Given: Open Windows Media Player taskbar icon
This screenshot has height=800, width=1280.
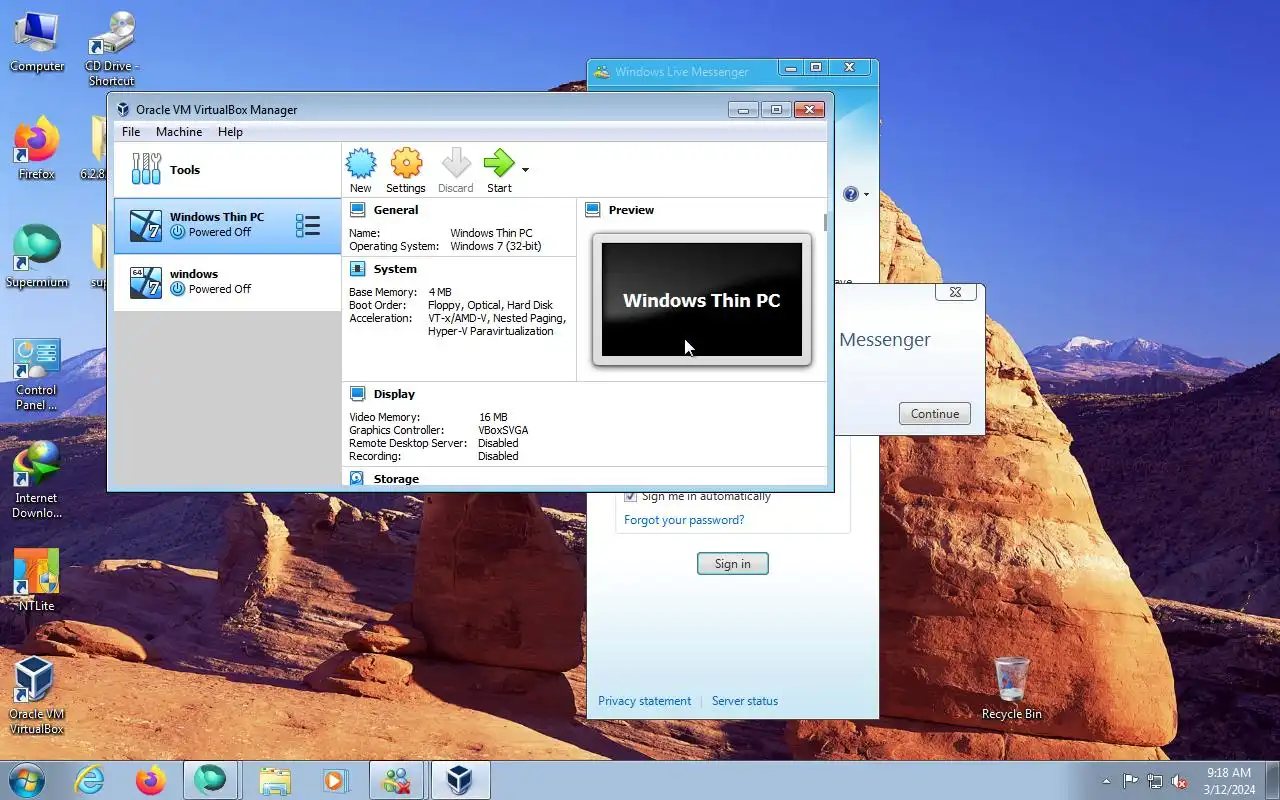Looking at the screenshot, I should pyautogui.click(x=335, y=780).
